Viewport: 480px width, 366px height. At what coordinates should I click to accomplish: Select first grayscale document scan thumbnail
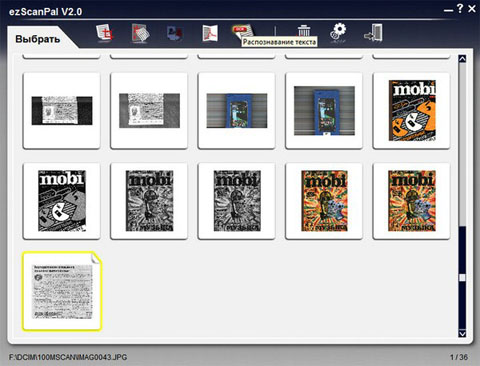point(62,110)
